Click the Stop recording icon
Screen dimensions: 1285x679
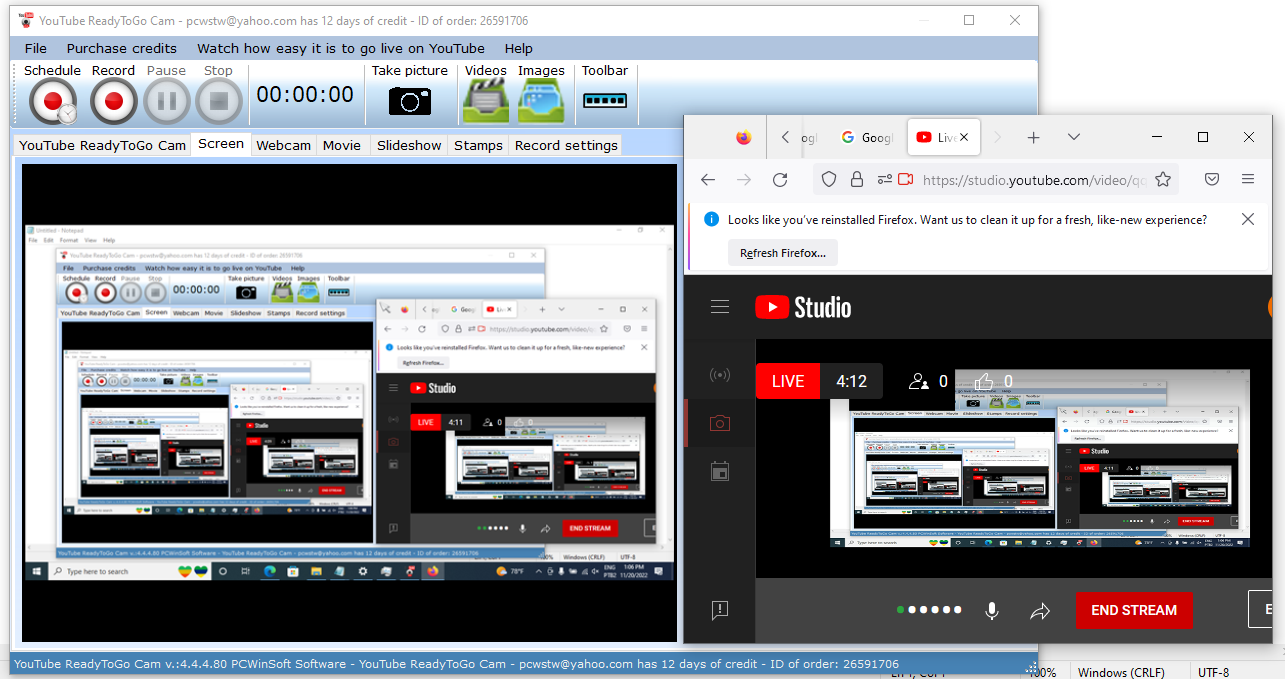(x=218, y=101)
